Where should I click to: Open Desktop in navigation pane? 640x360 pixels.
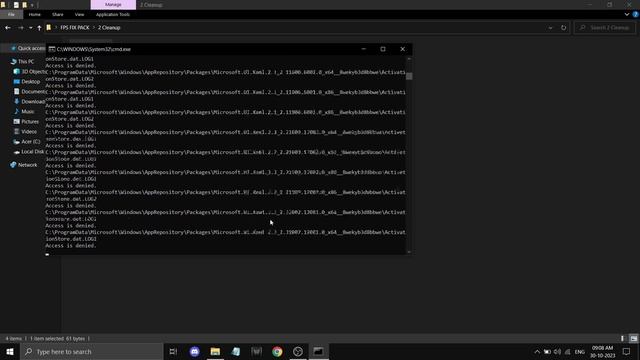27,81
